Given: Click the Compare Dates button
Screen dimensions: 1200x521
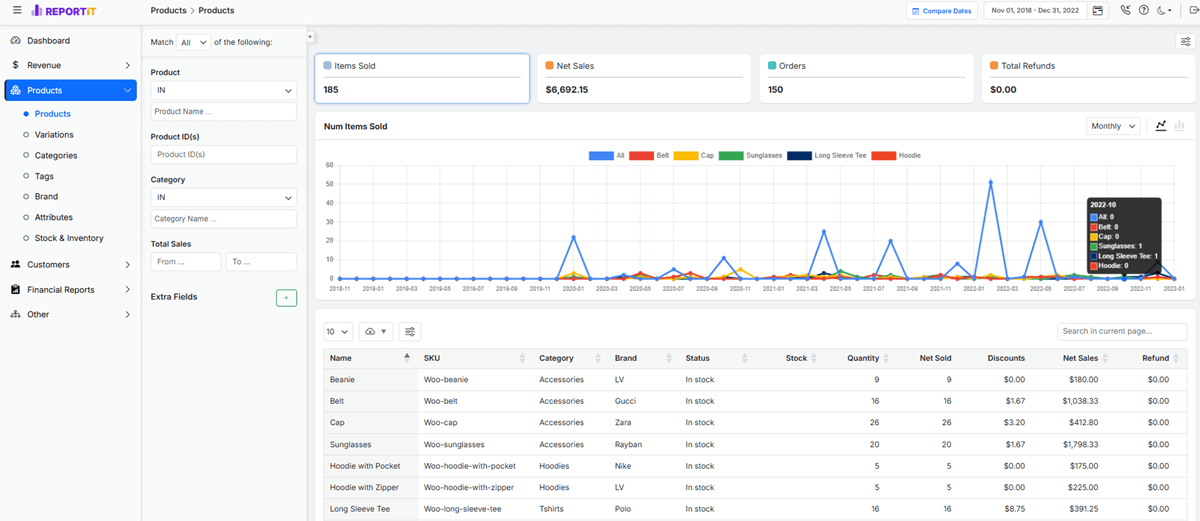Looking at the screenshot, I should pyautogui.click(x=941, y=11).
